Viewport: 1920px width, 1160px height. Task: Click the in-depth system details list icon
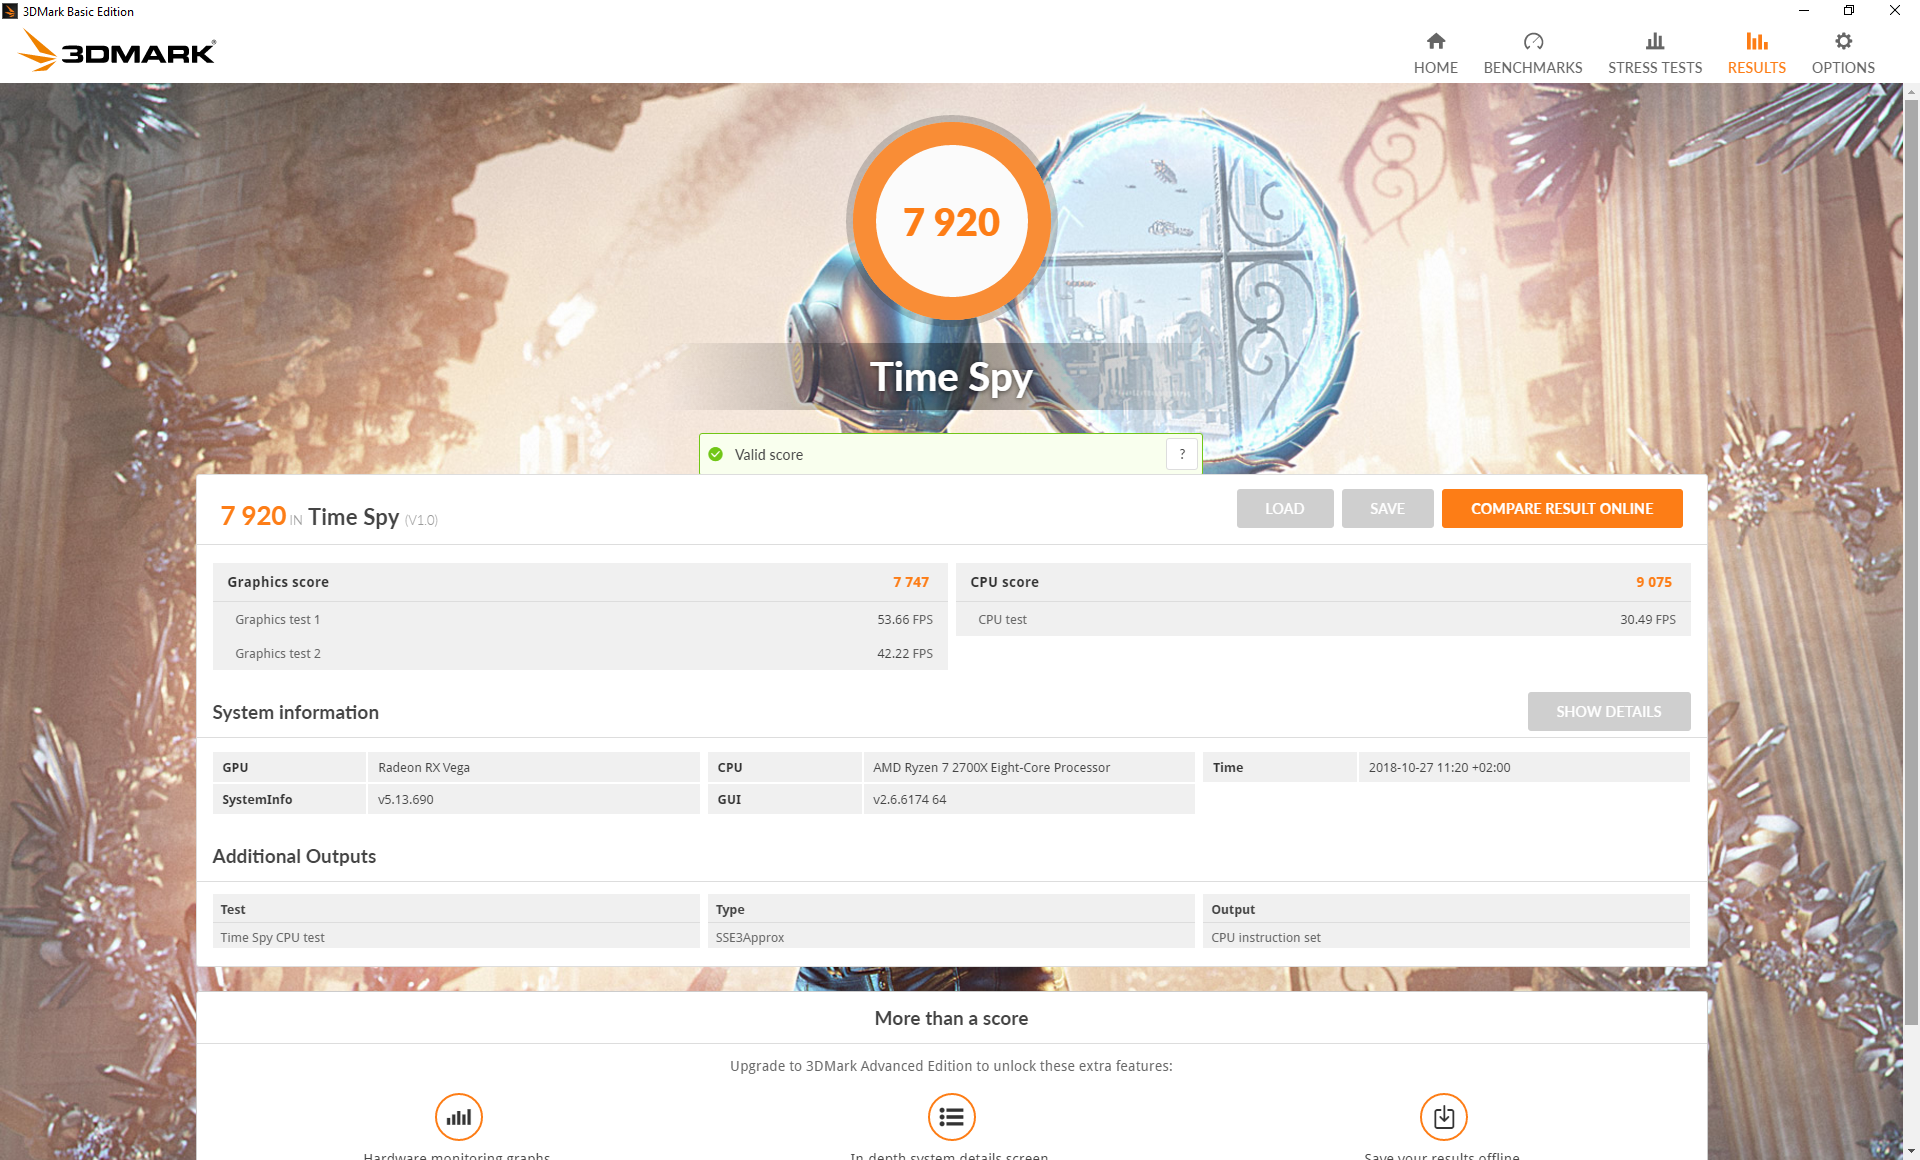pos(950,1117)
